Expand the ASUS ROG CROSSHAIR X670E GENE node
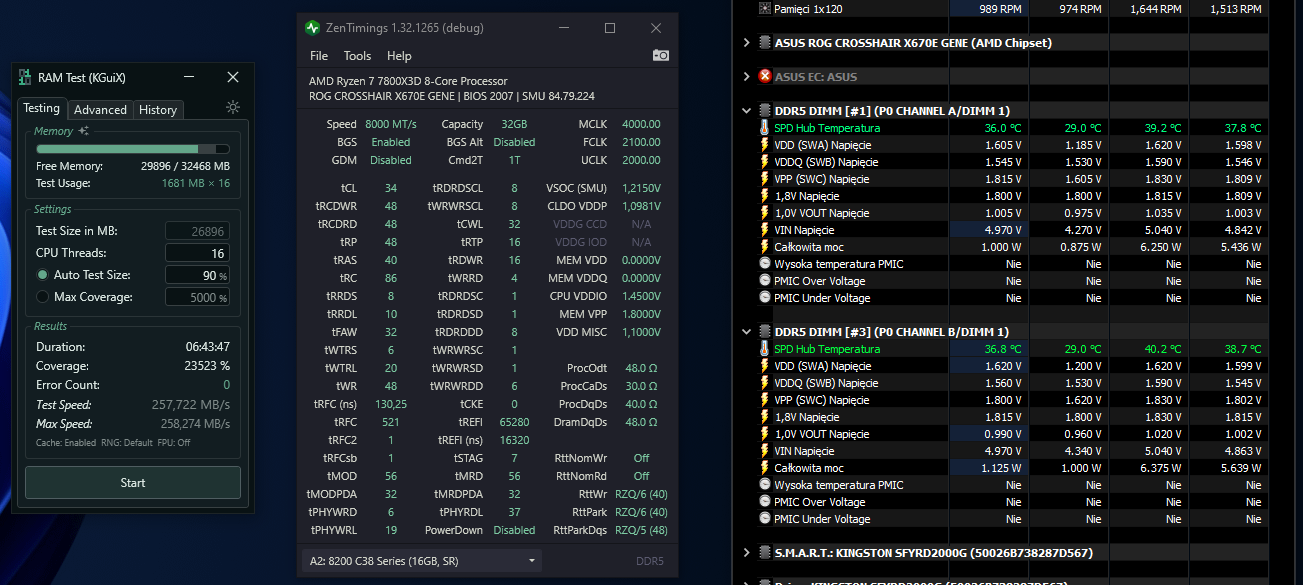The image size is (1303, 585). click(746, 43)
